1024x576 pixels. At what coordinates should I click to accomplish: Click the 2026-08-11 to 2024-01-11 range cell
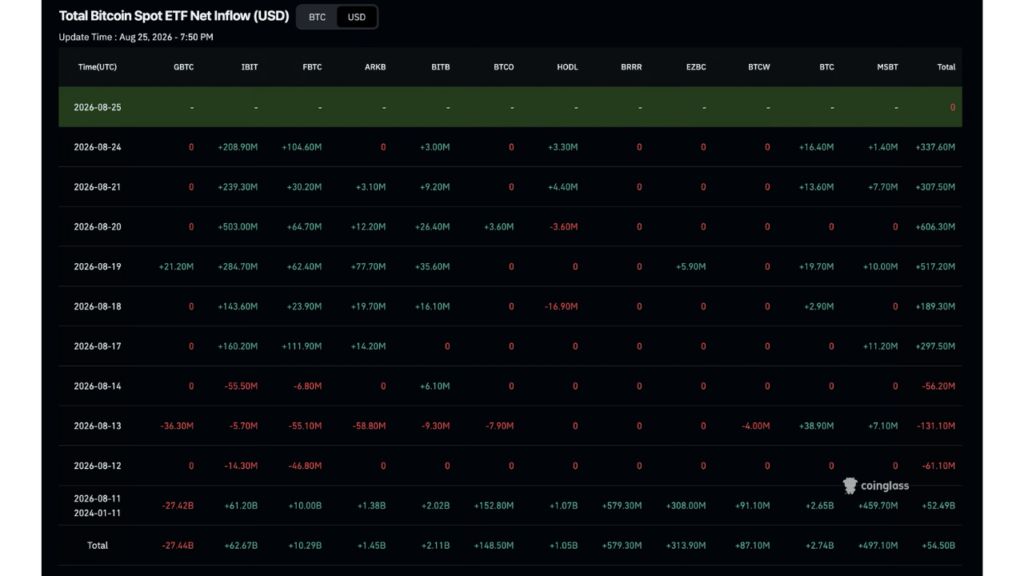pos(97,505)
